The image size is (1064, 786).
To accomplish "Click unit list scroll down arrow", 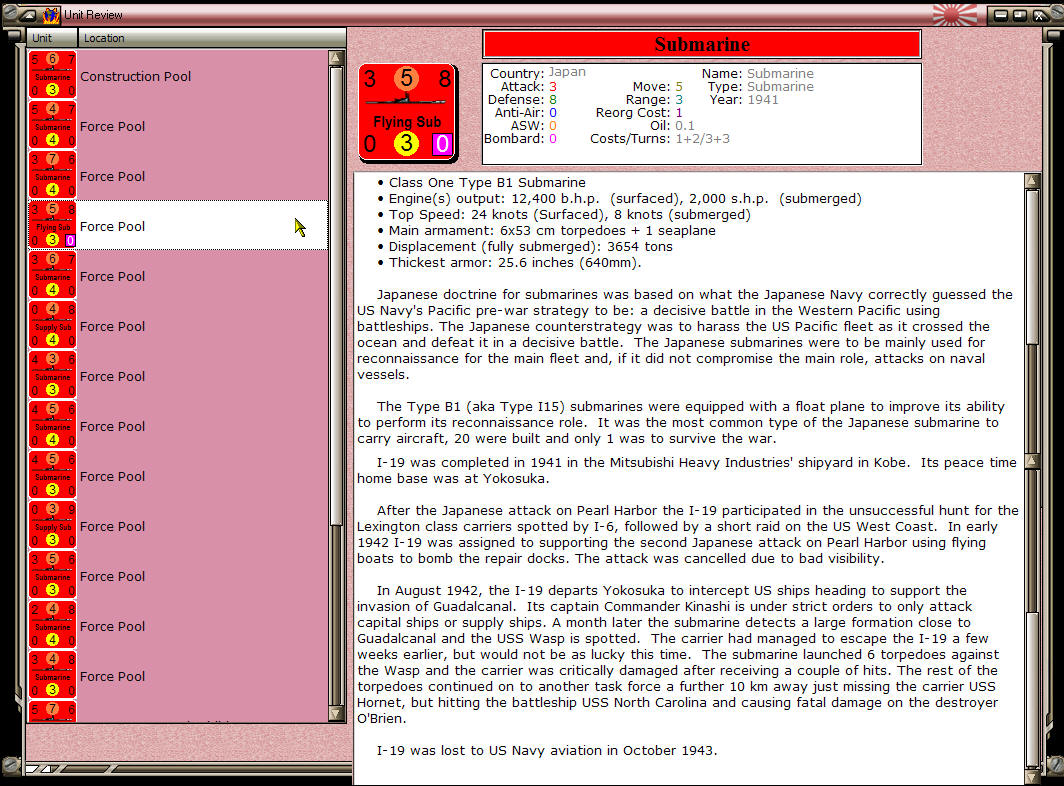I will [x=336, y=713].
